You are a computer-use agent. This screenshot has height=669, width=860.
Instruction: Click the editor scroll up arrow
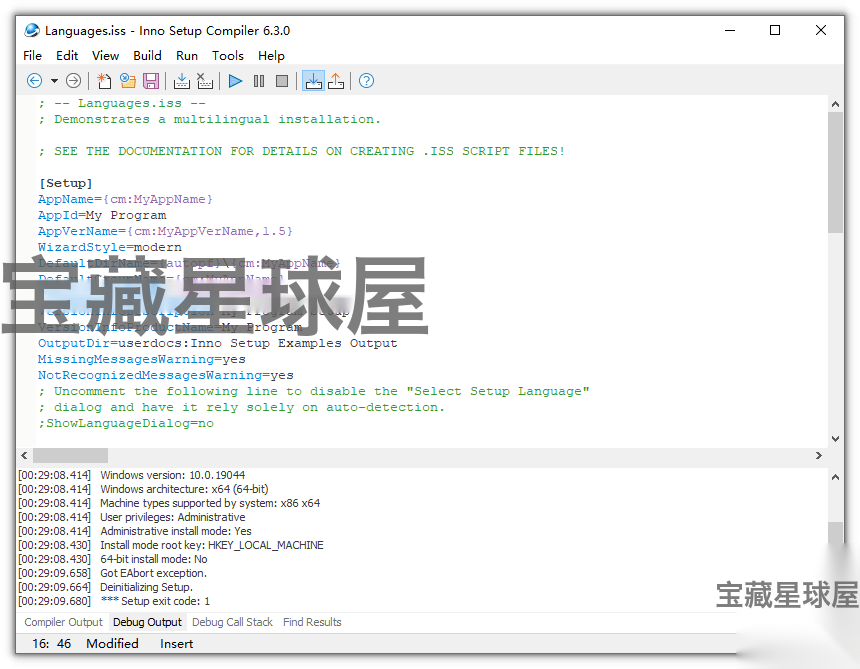835,104
